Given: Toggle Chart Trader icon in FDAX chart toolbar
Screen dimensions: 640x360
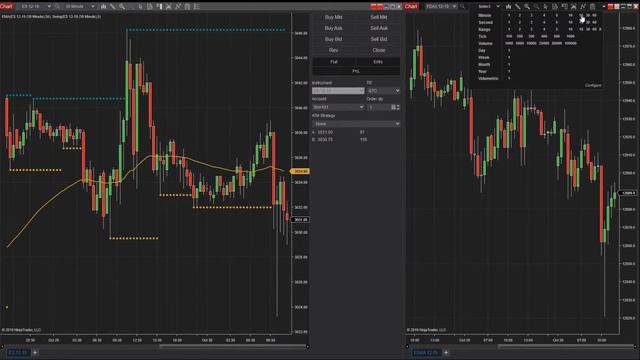Looking at the screenshot, I should 564,7.
